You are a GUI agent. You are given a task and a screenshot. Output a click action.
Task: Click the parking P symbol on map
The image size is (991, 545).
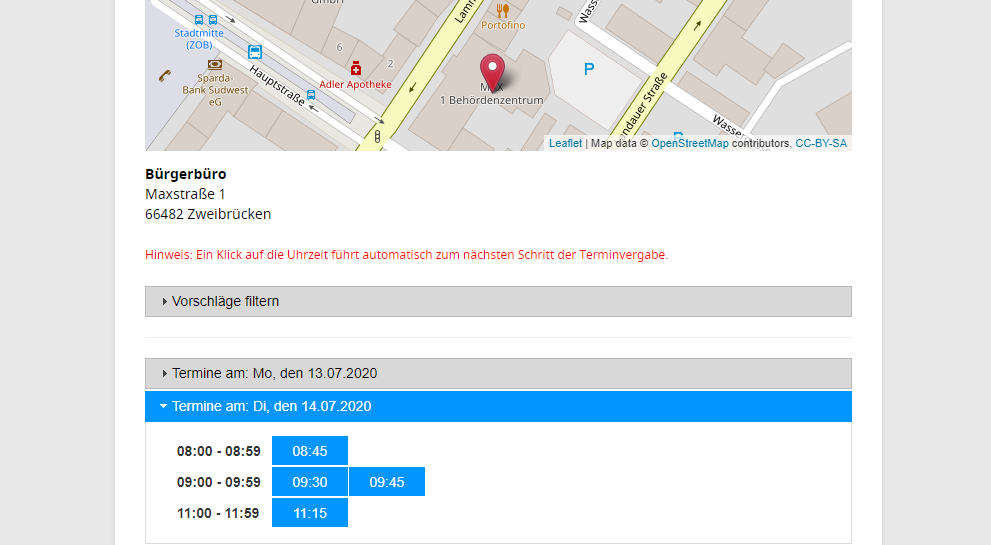point(589,69)
